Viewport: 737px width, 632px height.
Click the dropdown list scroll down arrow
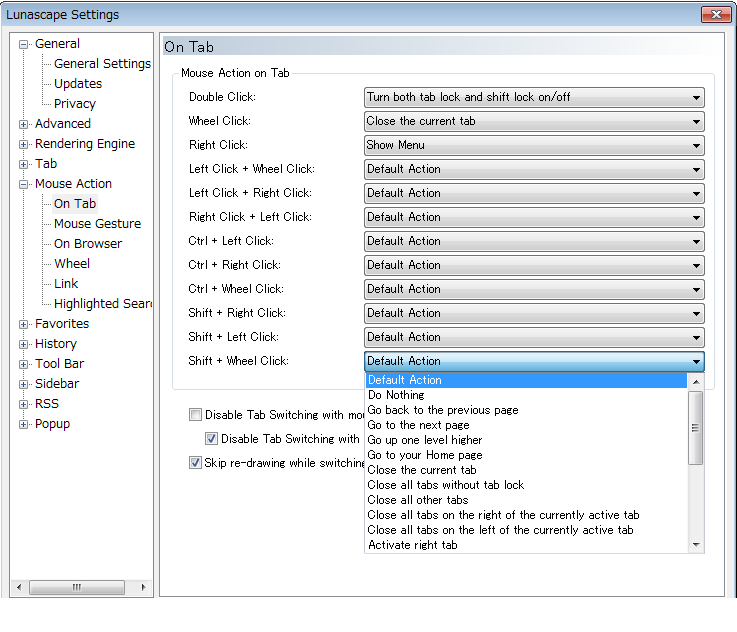696,545
